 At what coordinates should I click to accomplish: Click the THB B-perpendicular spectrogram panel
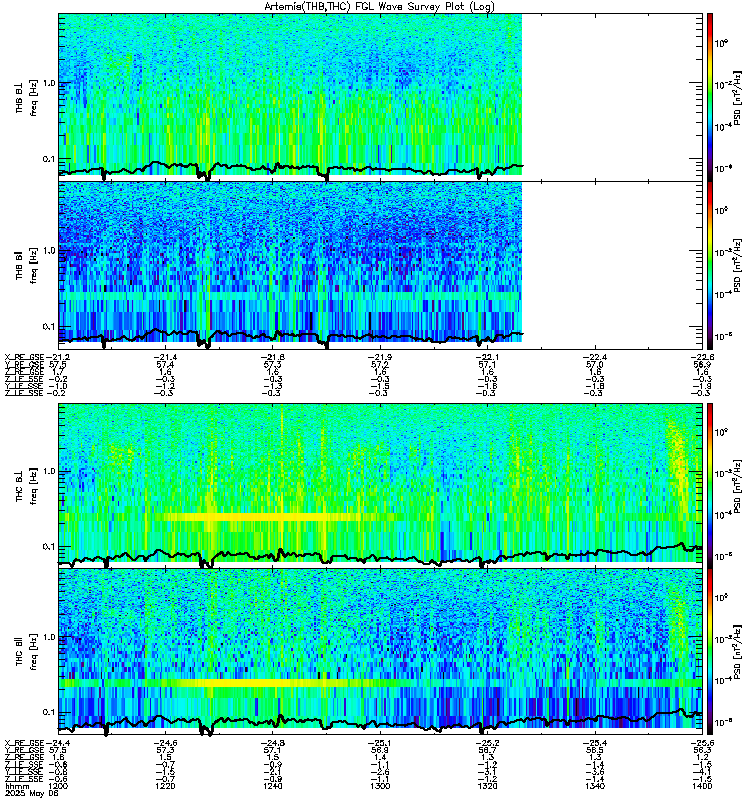coord(380,97)
